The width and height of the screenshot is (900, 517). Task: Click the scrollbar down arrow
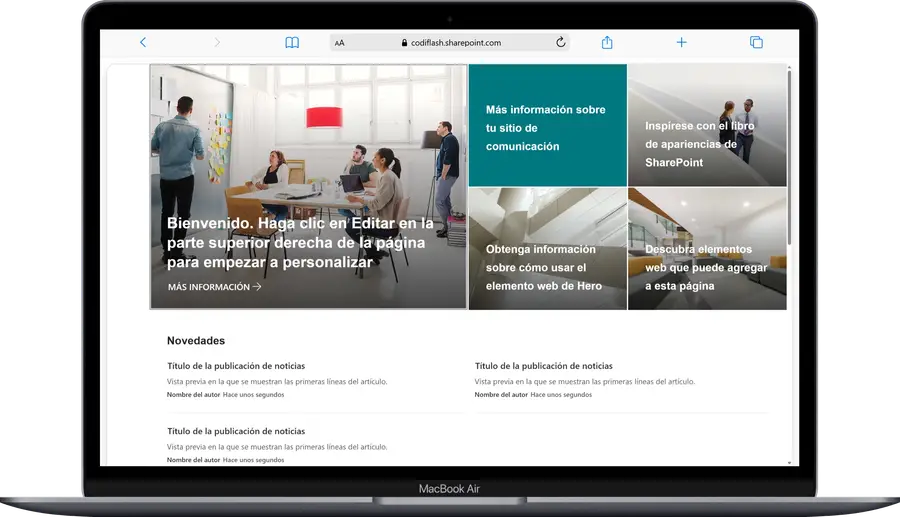[x=789, y=462]
